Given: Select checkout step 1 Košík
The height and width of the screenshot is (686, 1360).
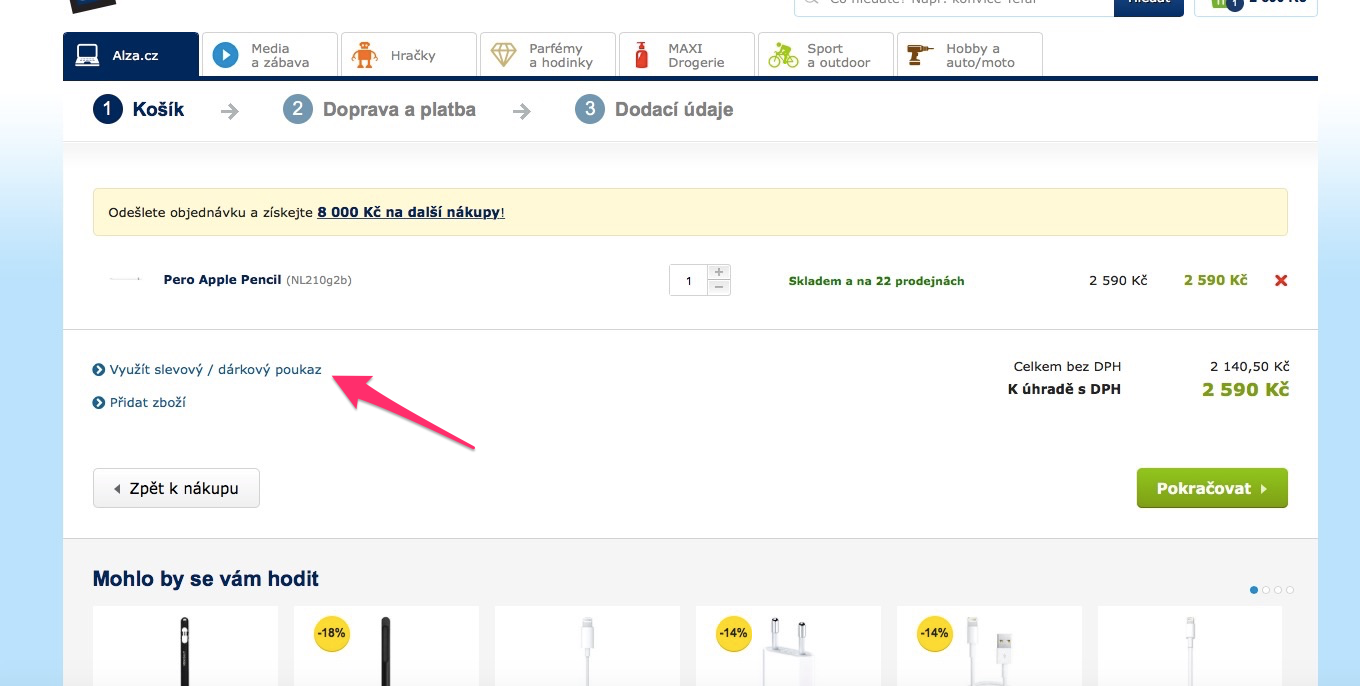Looking at the screenshot, I should coord(139,109).
